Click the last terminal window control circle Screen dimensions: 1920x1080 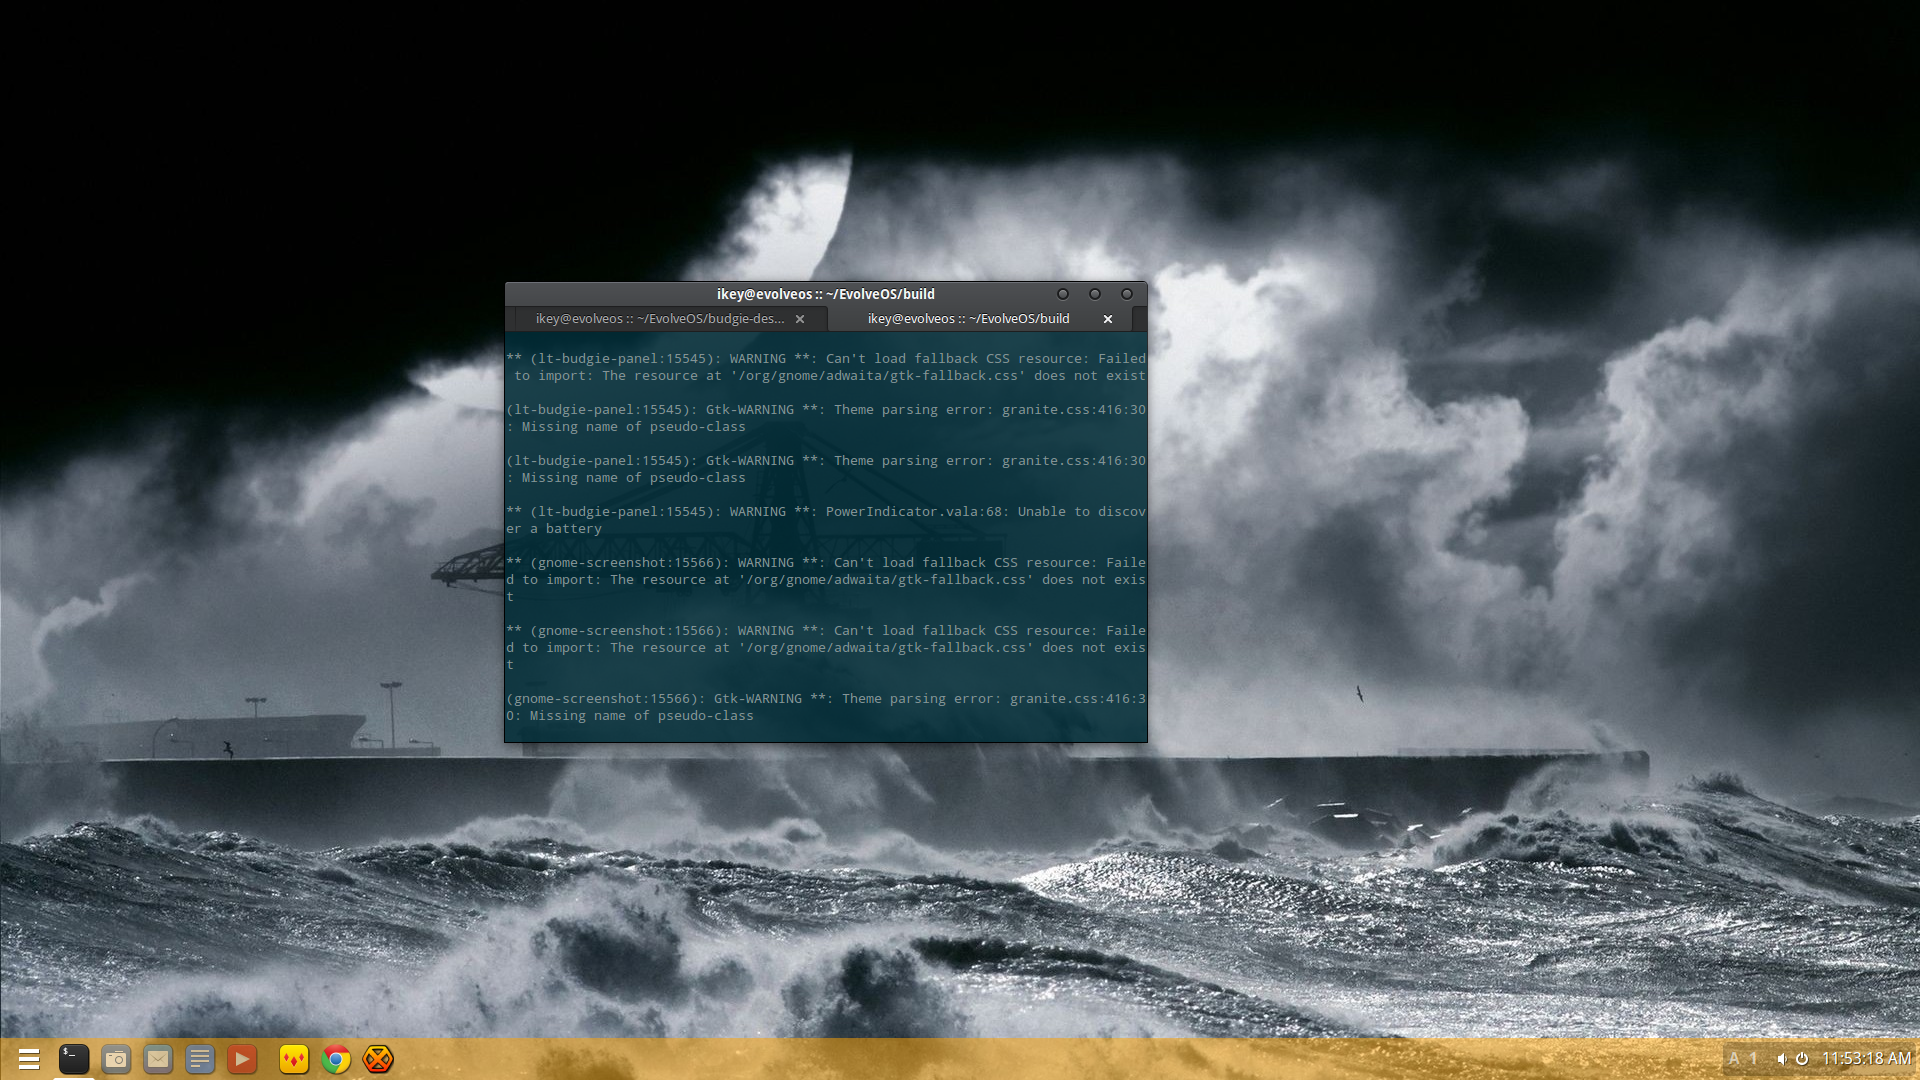1127,294
